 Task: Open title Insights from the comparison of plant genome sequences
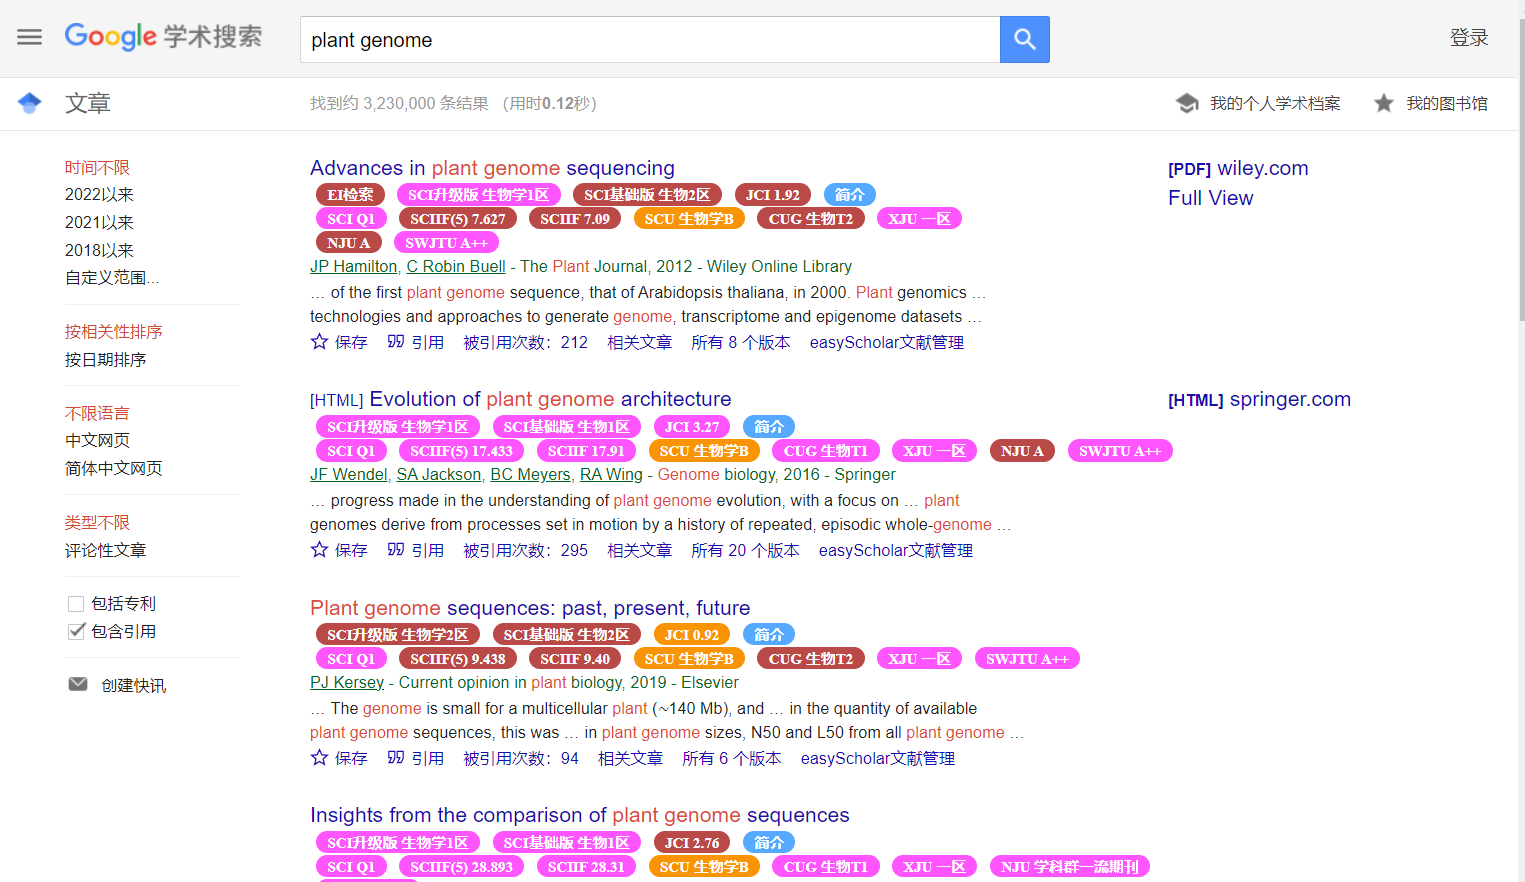tap(580, 815)
